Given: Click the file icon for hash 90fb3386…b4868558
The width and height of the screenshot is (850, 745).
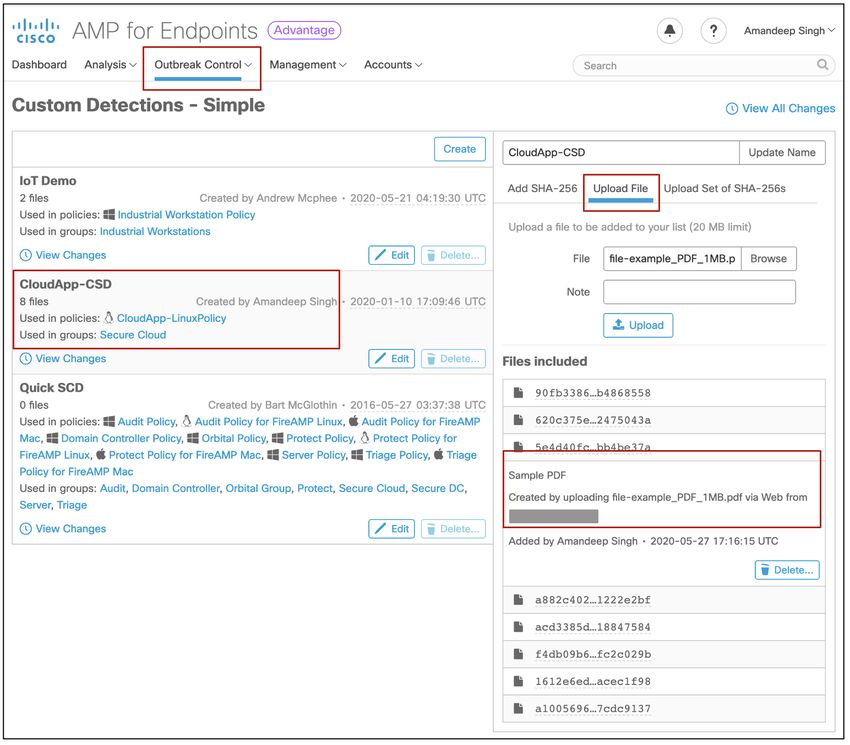Looking at the screenshot, I should 519,393.
